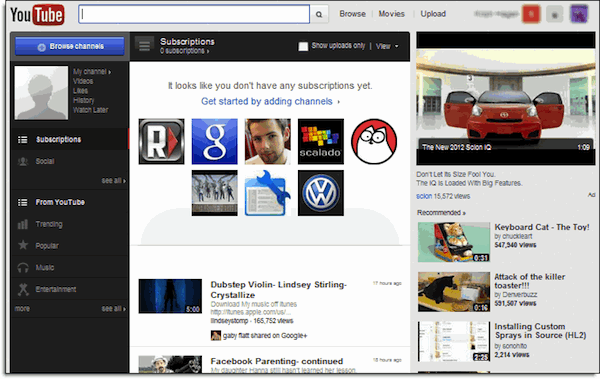The image size is (600, 379).
Task: Open Attack of the killer toaster!!! title
Action: pos(530,281)
